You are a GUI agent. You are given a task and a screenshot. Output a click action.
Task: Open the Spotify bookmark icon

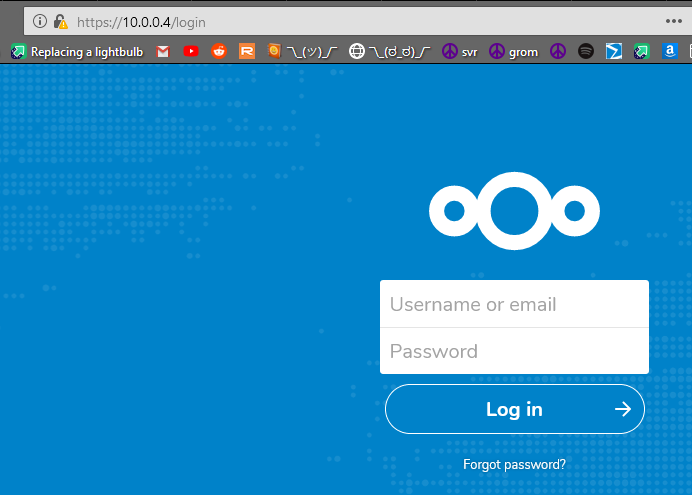coord(586,52)
